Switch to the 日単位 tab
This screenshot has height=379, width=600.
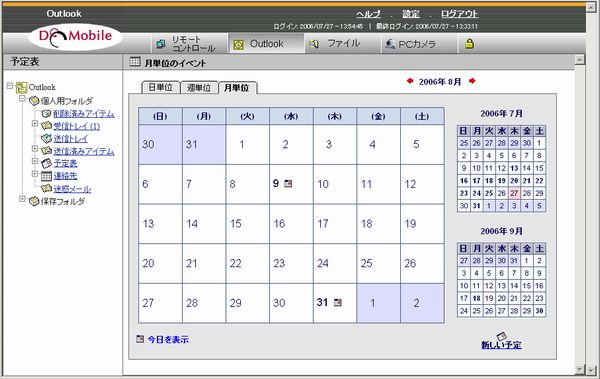[x=161, y=87]
